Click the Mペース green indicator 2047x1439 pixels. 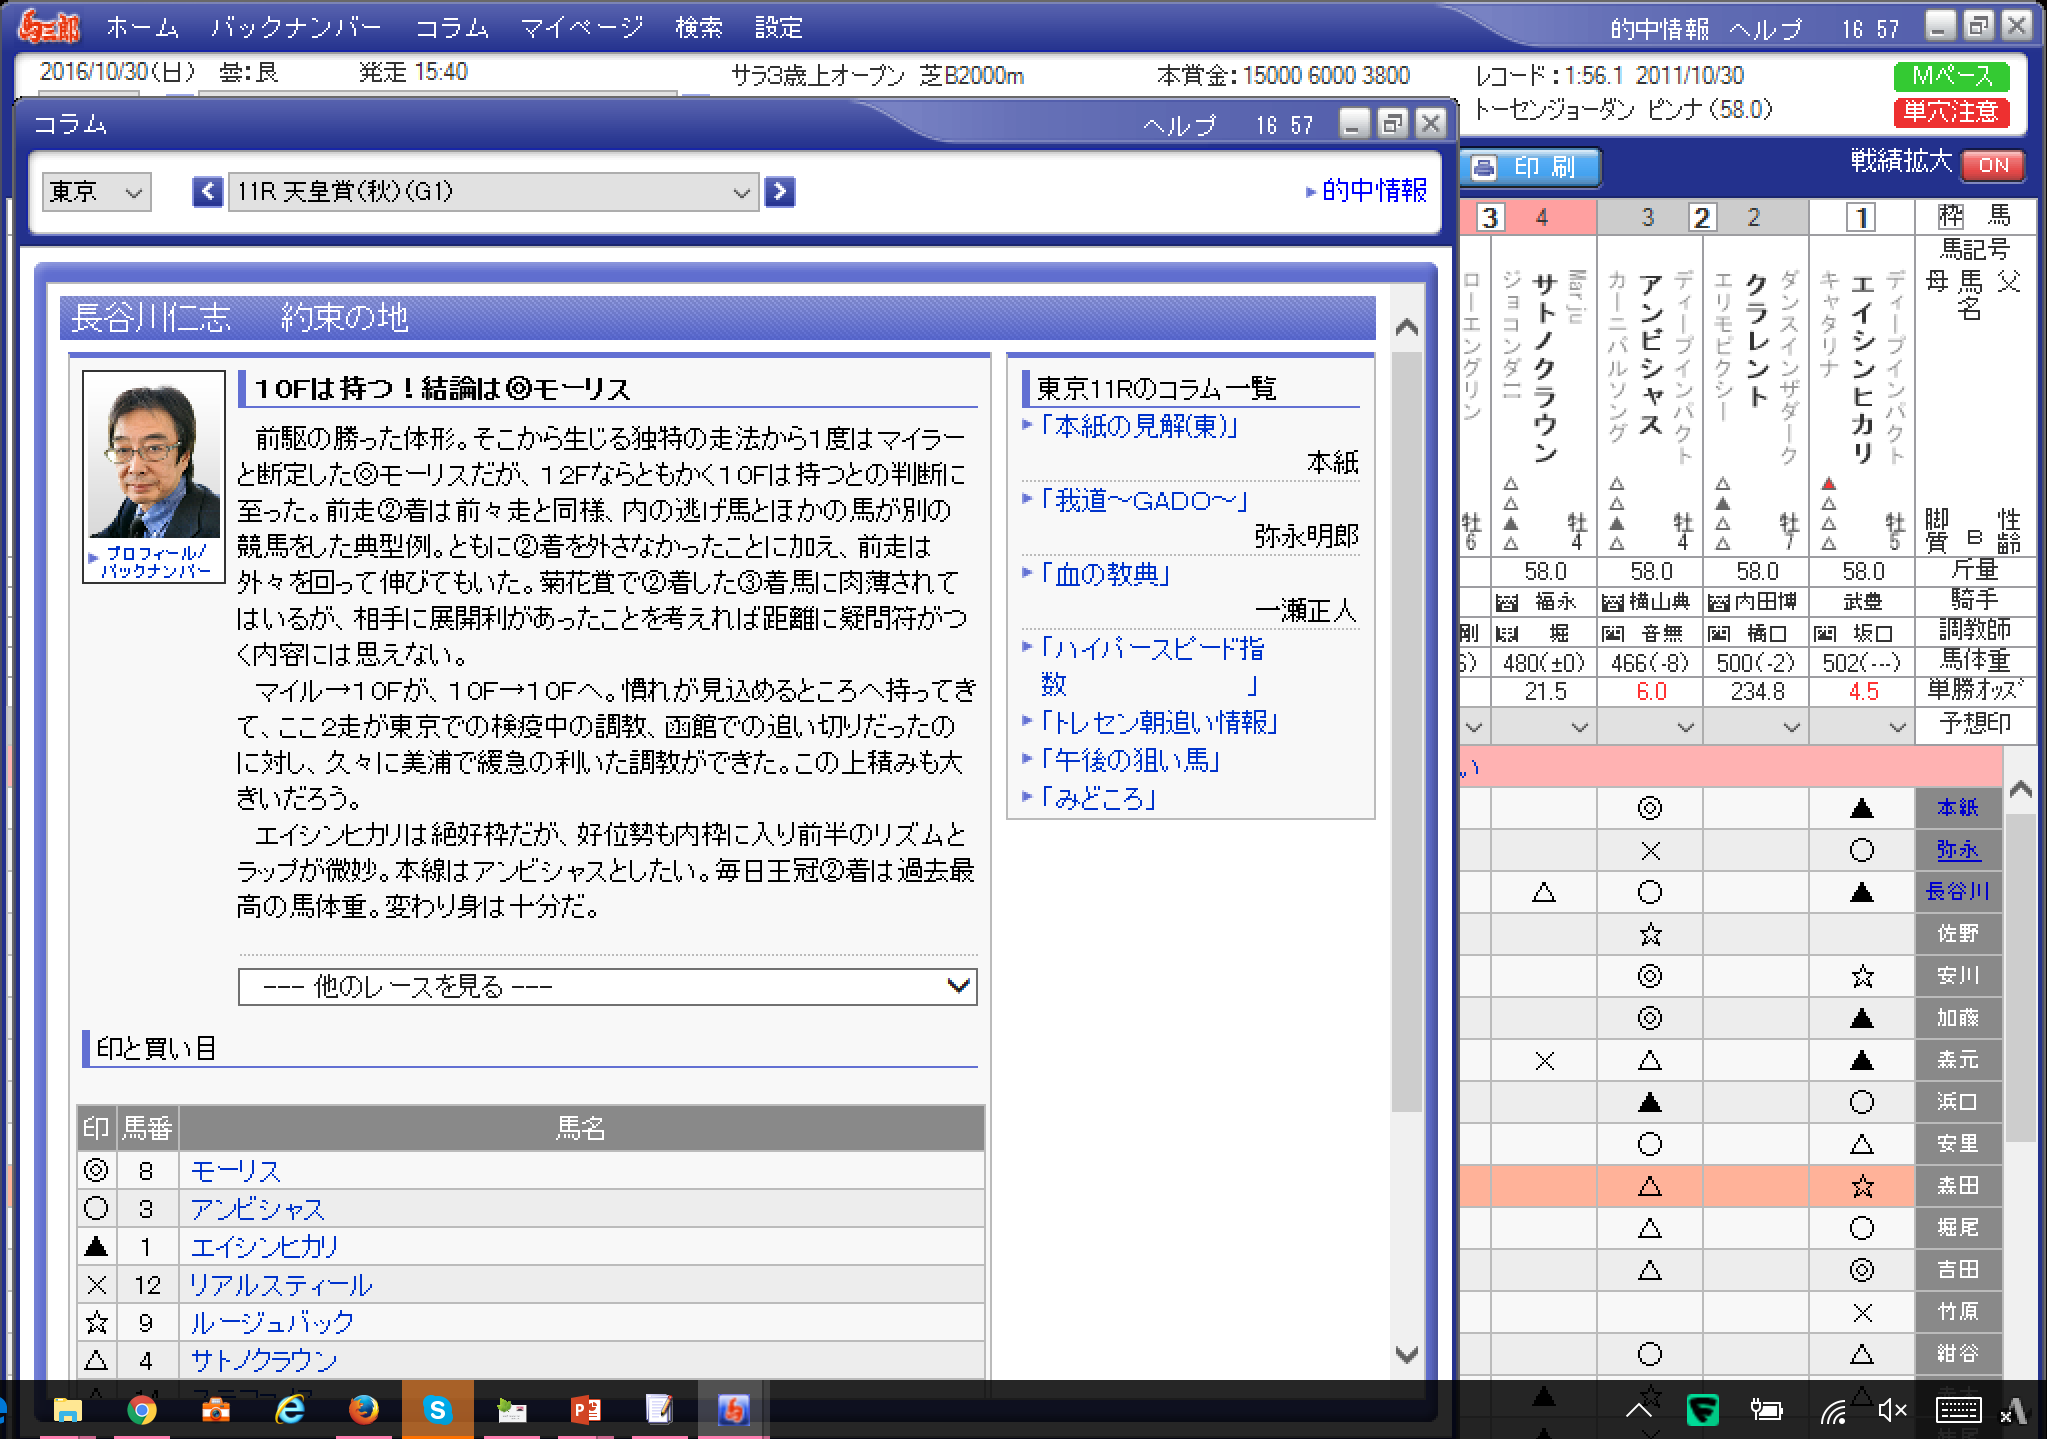click(x=1951, y=76)
